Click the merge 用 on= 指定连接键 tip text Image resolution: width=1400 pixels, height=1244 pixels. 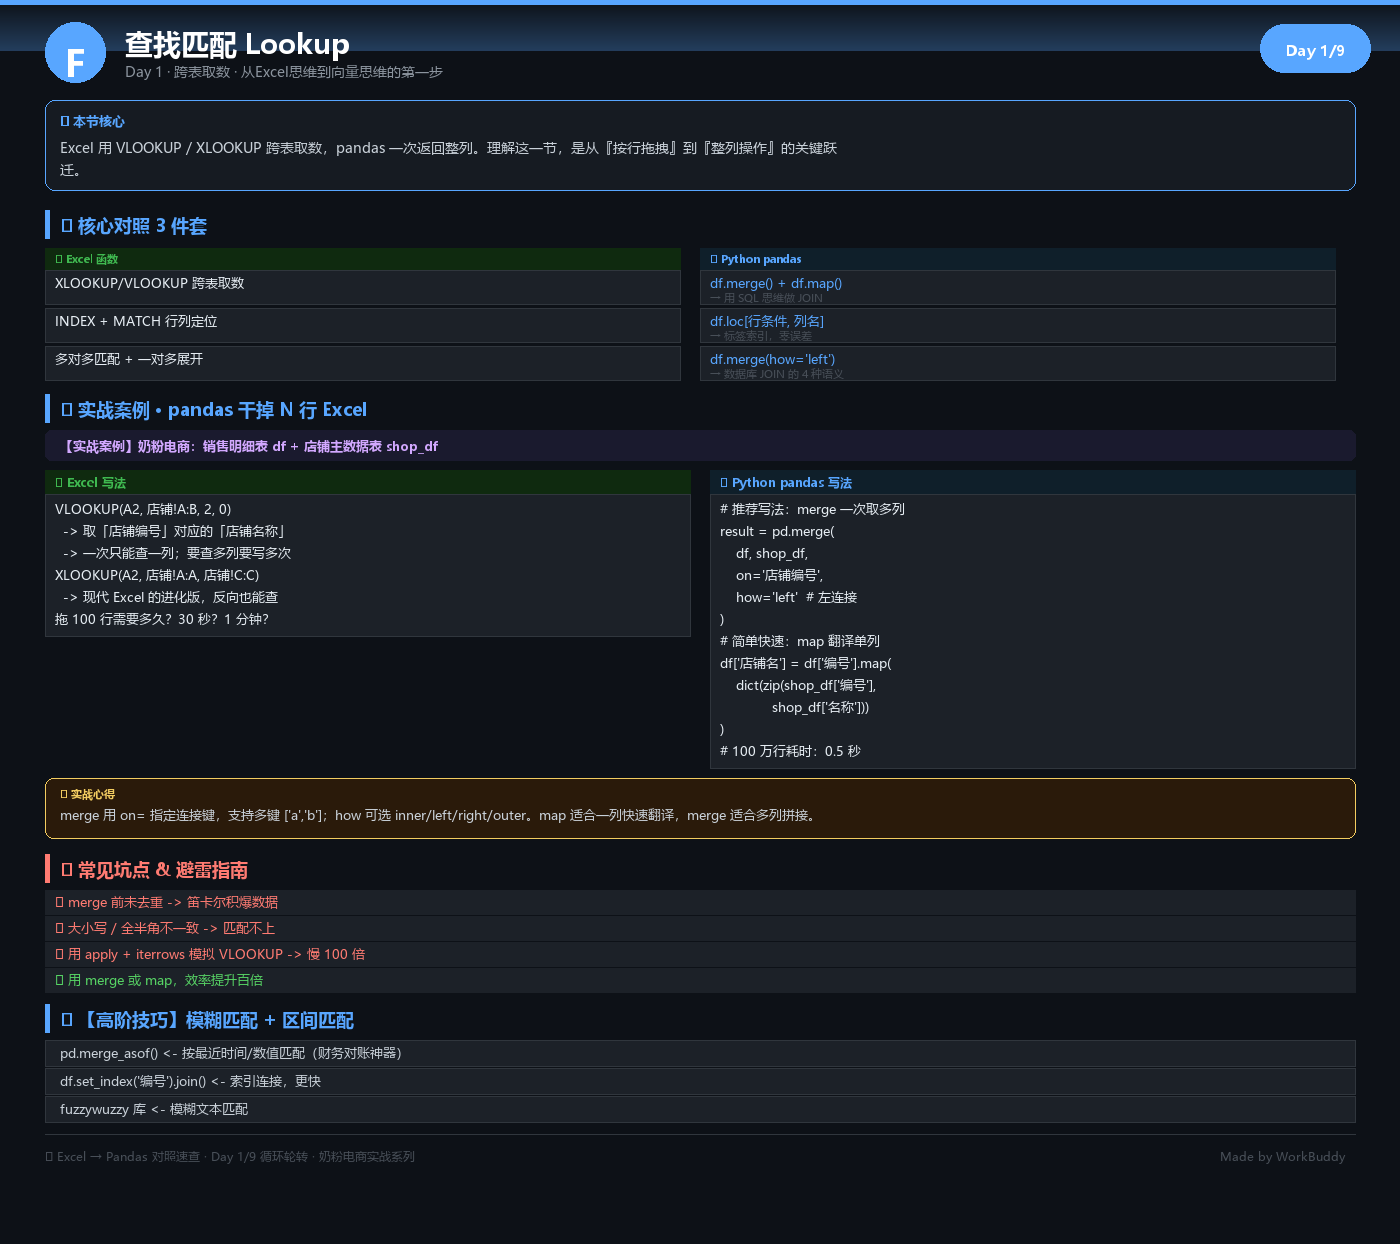click(x=439, y=815)
